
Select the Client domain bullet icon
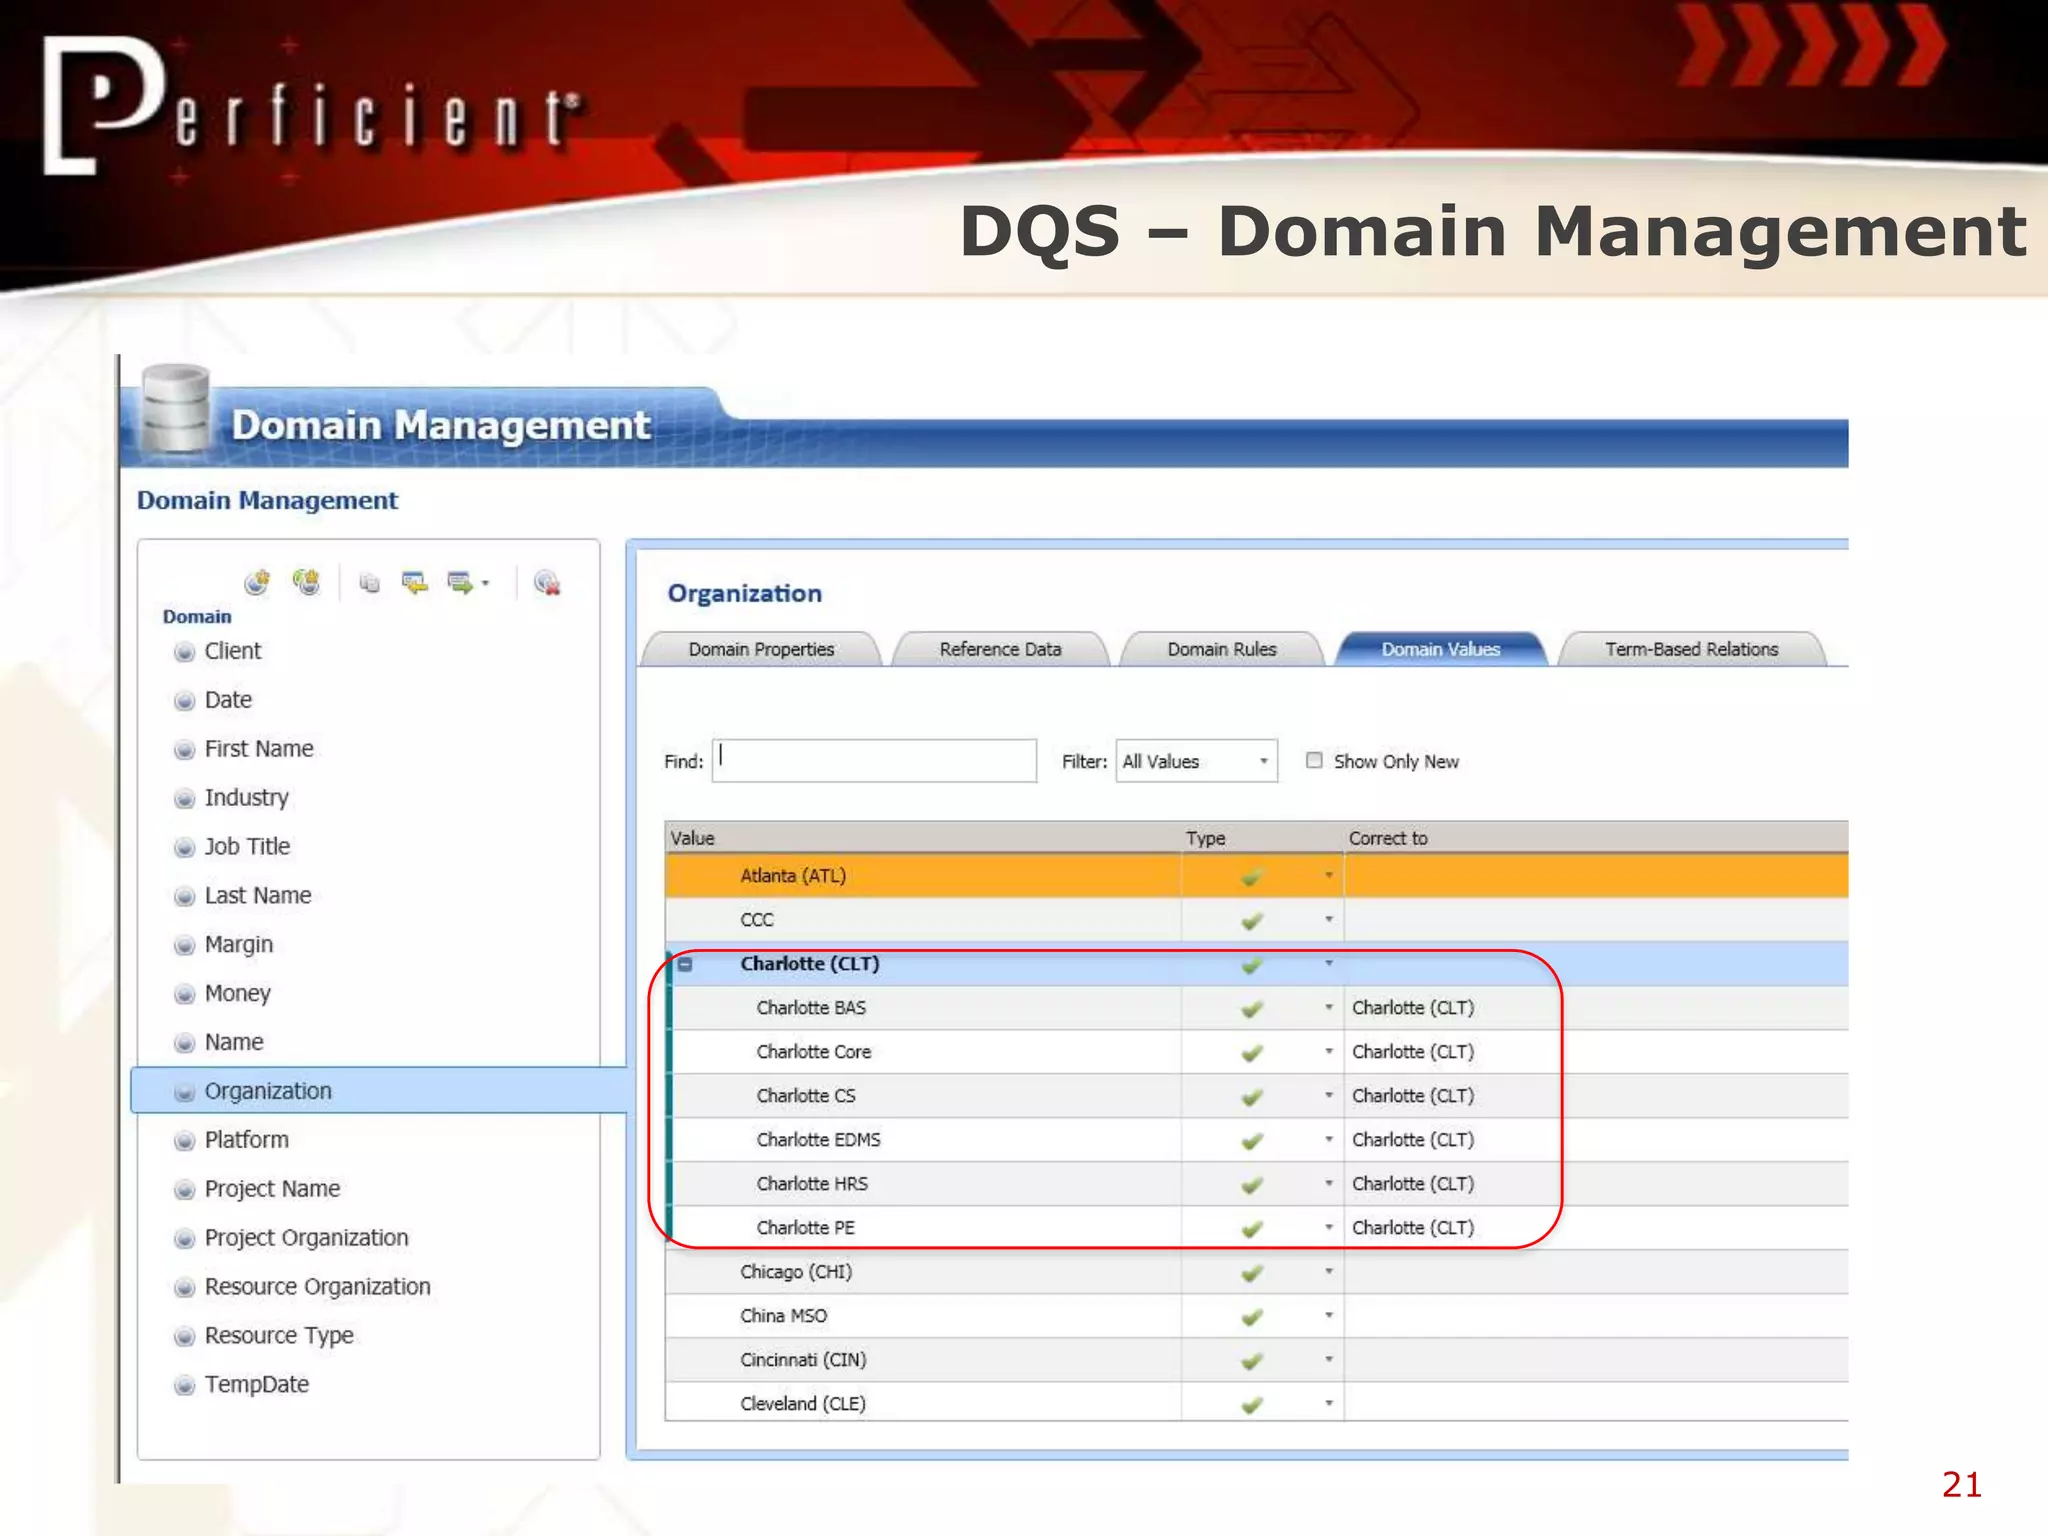(184, 652)
